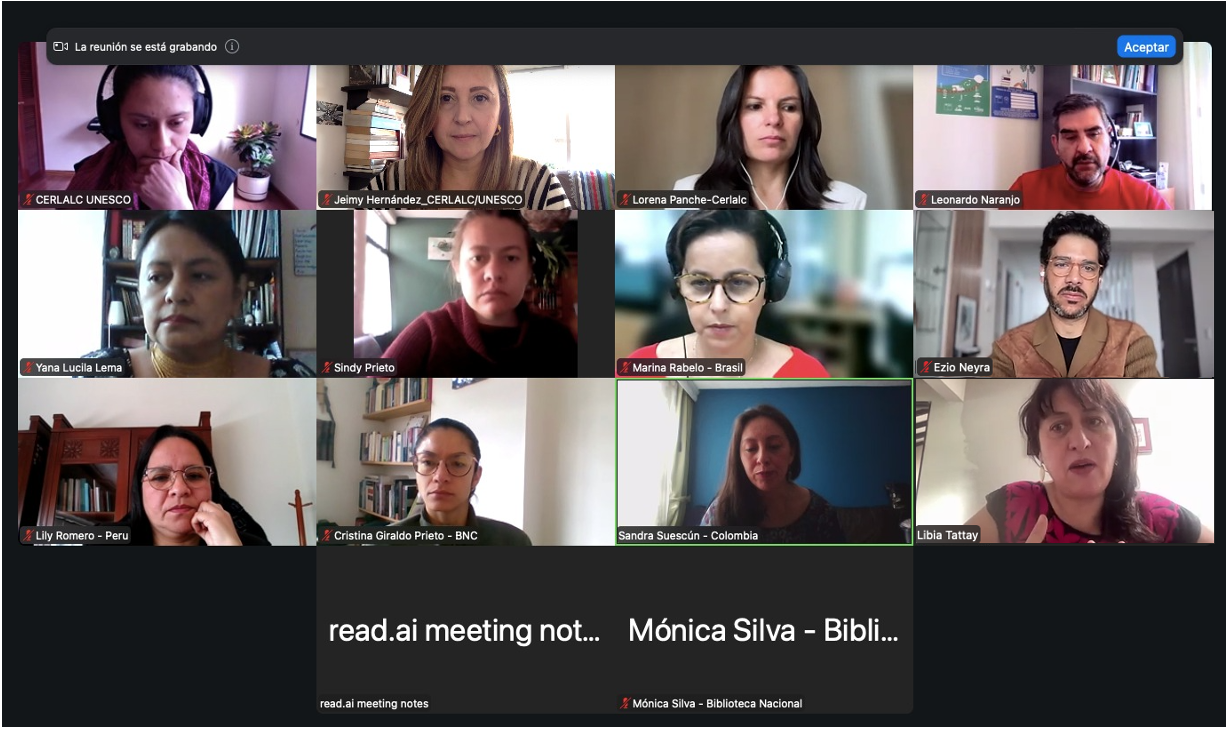Select Marina Rabelo - Brasil video tile
This screenshot has width=1226, height=729.
click(x=764, y=294)
